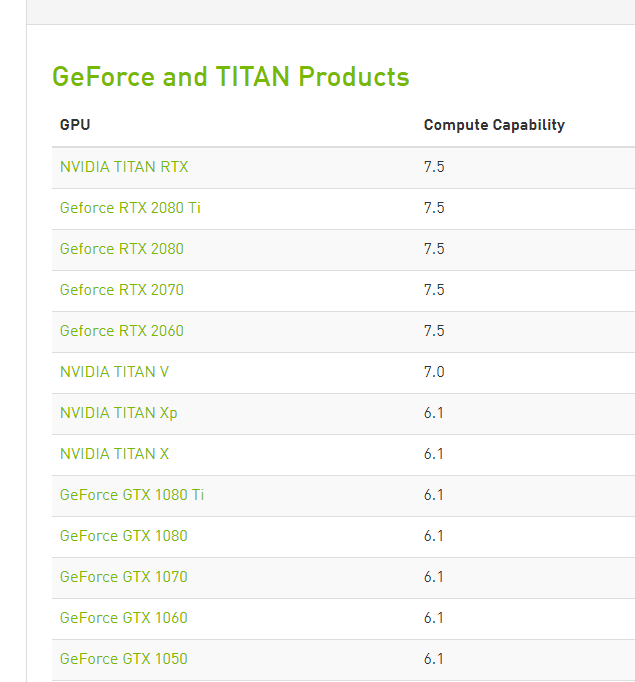Click the GPU column header

point(75,125)
